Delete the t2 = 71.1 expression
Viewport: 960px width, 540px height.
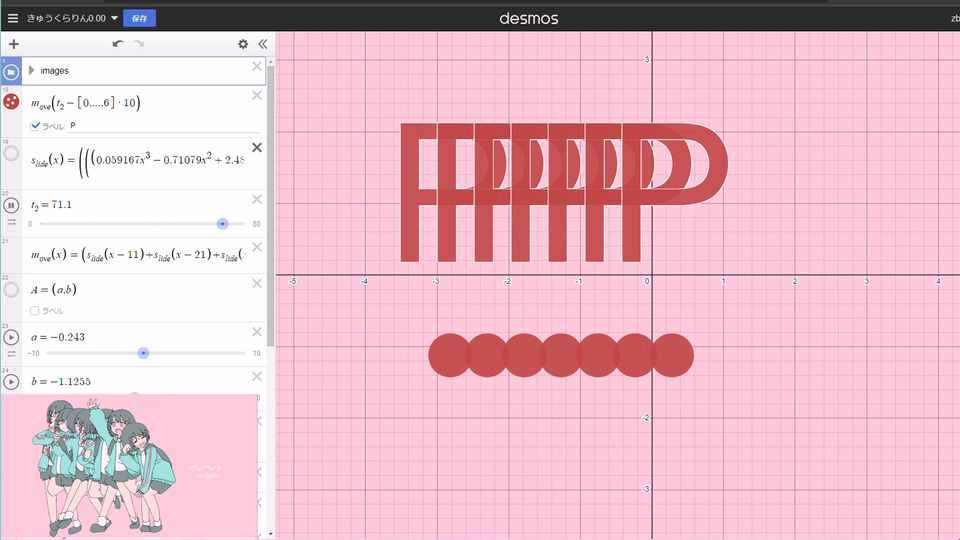(257, 199)
